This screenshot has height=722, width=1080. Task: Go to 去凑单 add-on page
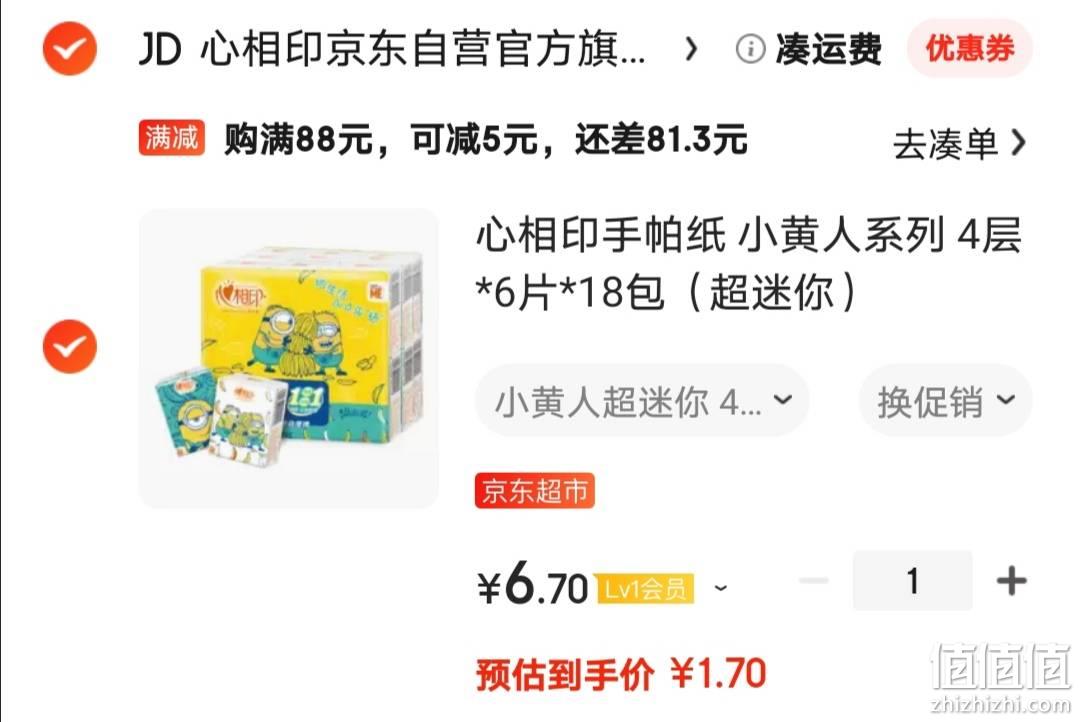tap(945, 144)
